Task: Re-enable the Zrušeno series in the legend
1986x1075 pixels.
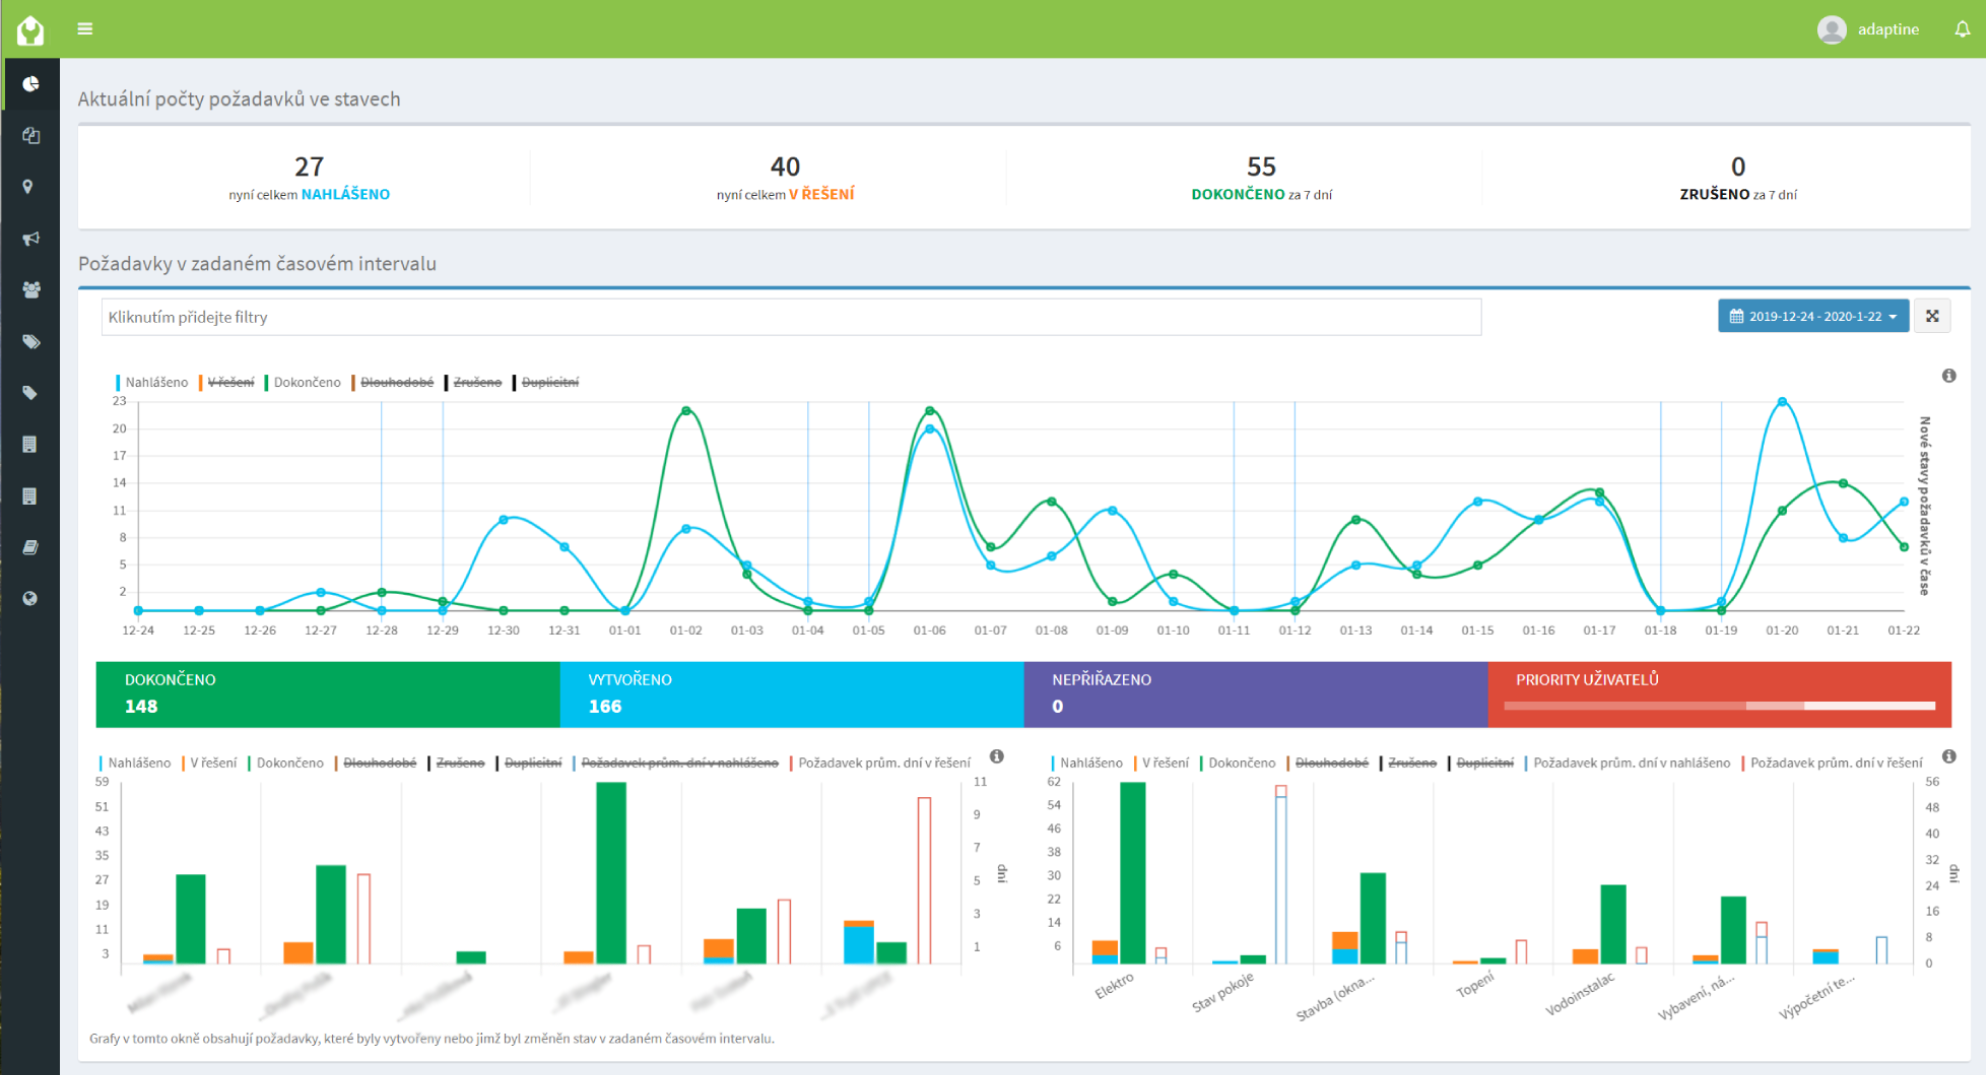Action: [477, 381]
